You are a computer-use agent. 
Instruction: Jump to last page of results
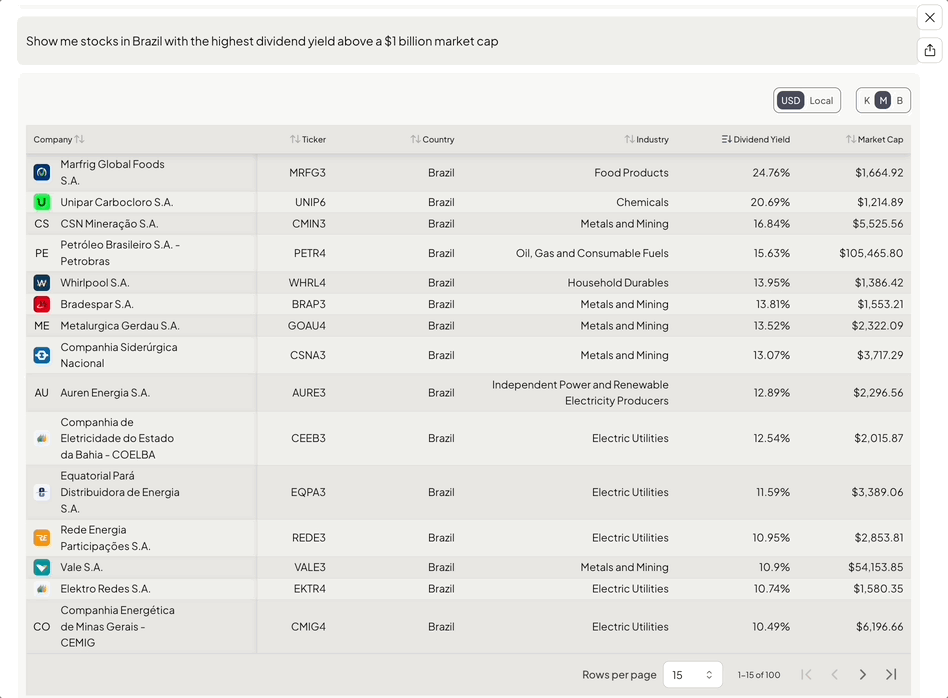pyautogui.click(x=891, y=674)
